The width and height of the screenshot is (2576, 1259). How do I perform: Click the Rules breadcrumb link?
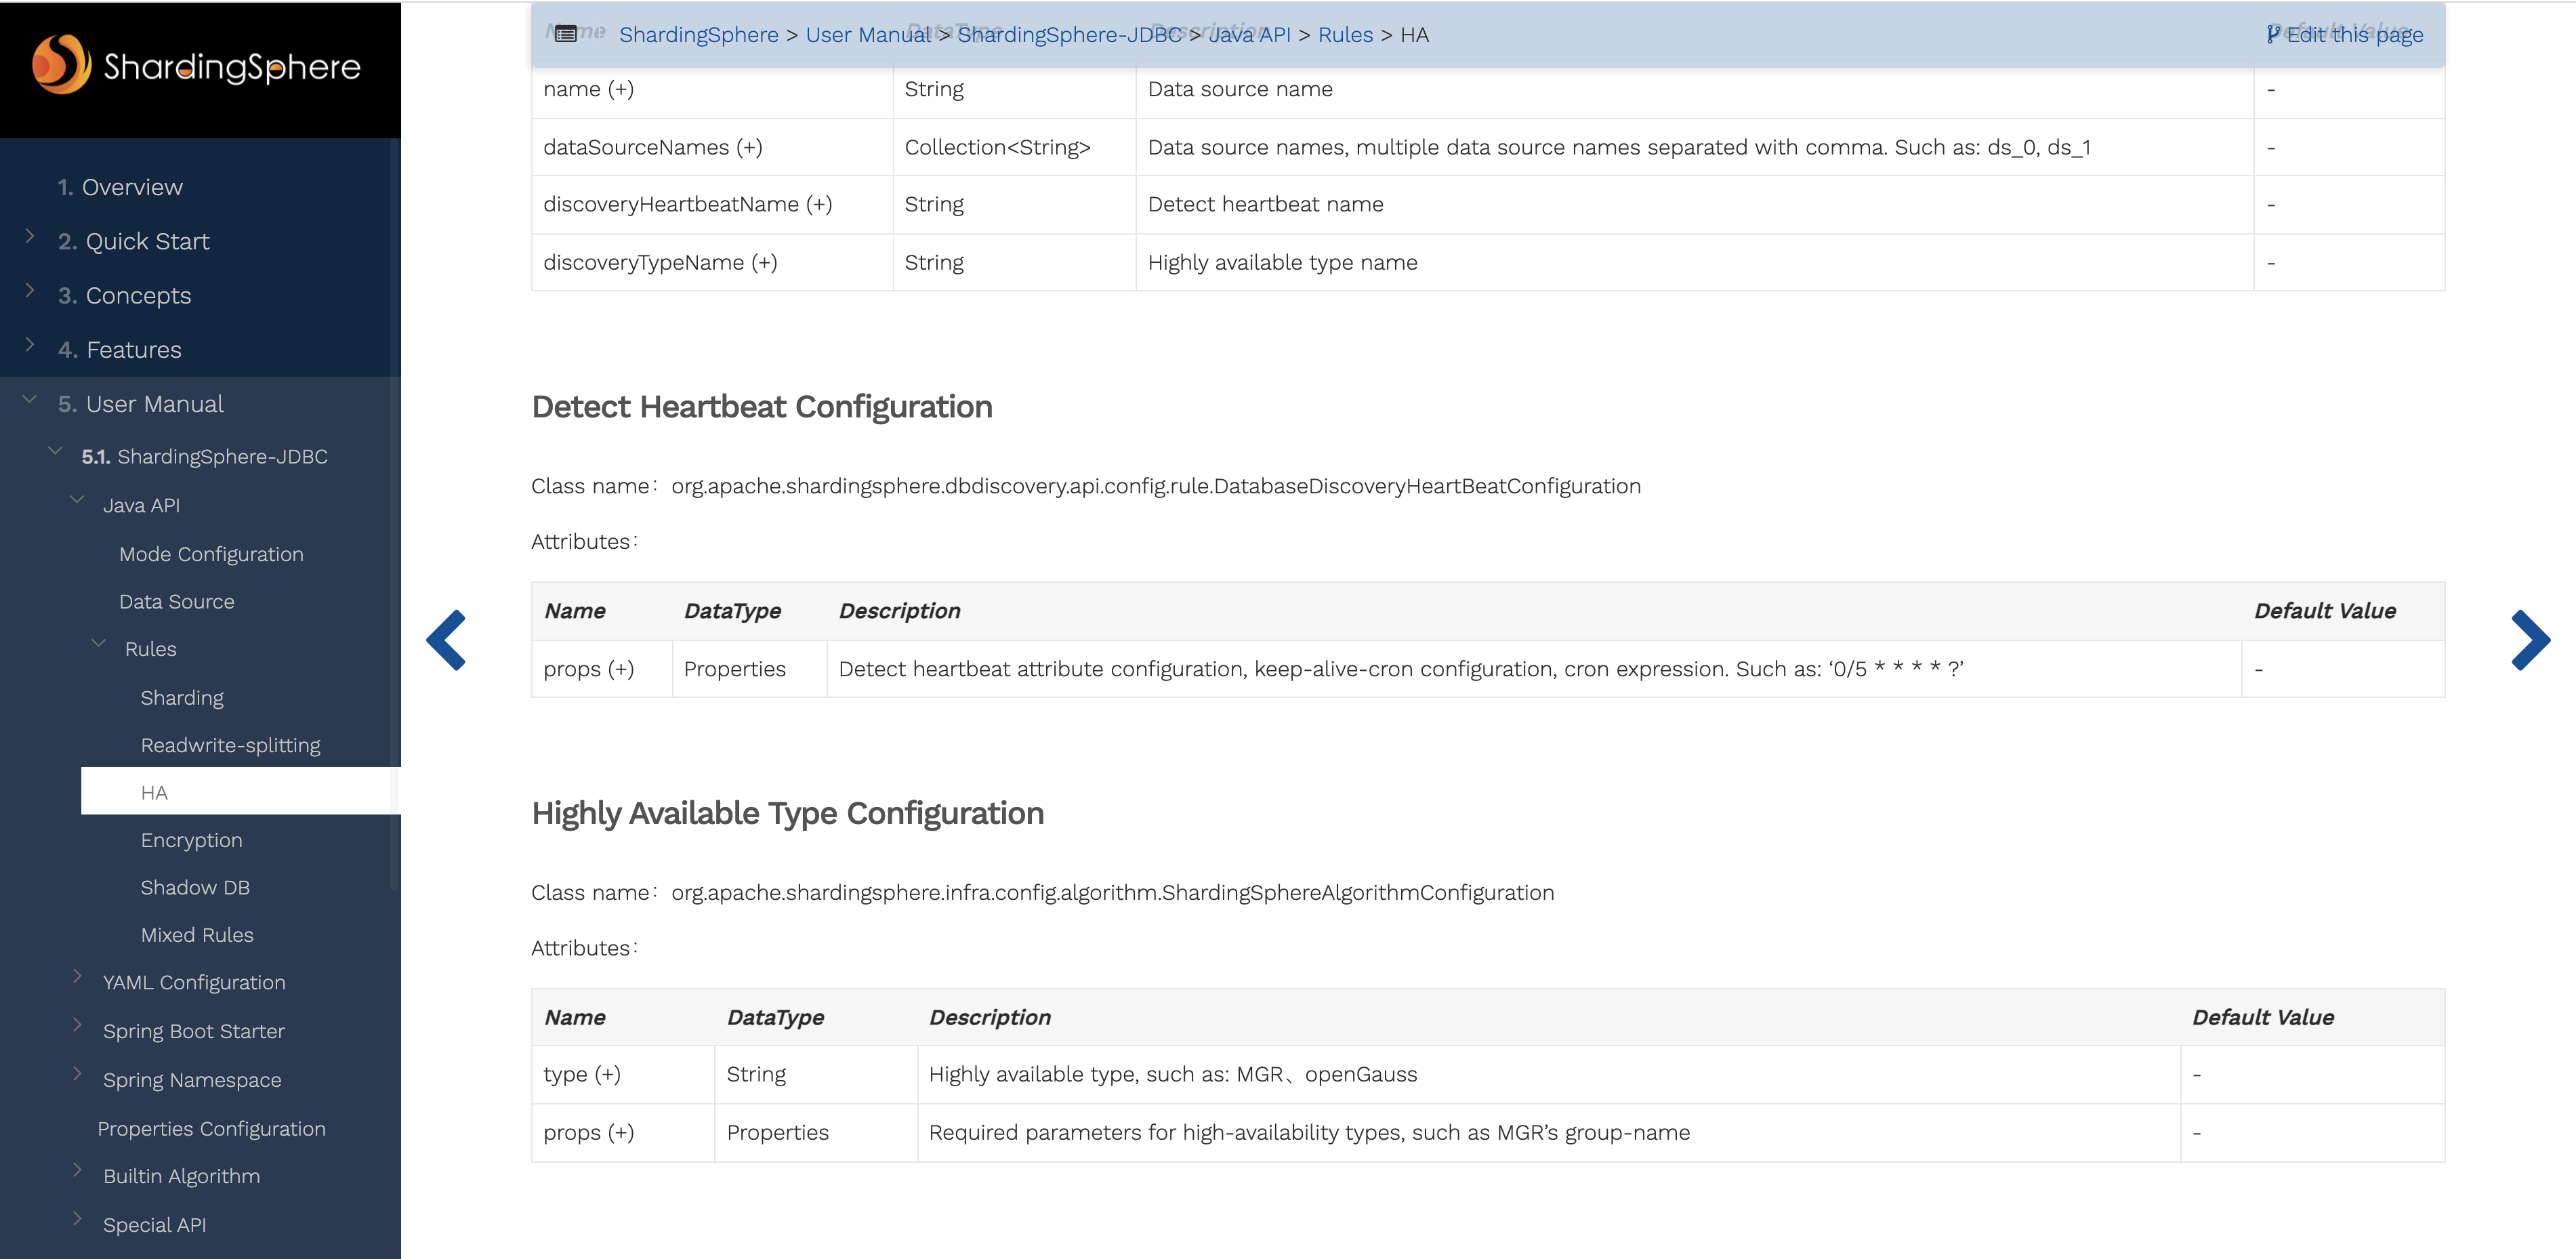[x=1345, y=35]
